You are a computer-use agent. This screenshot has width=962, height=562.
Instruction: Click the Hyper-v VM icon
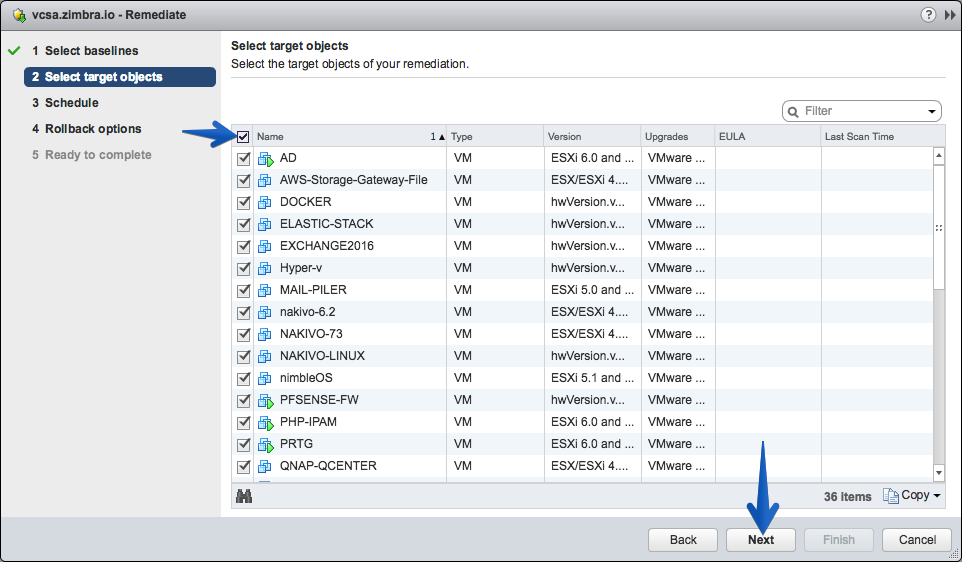[264, 269]
